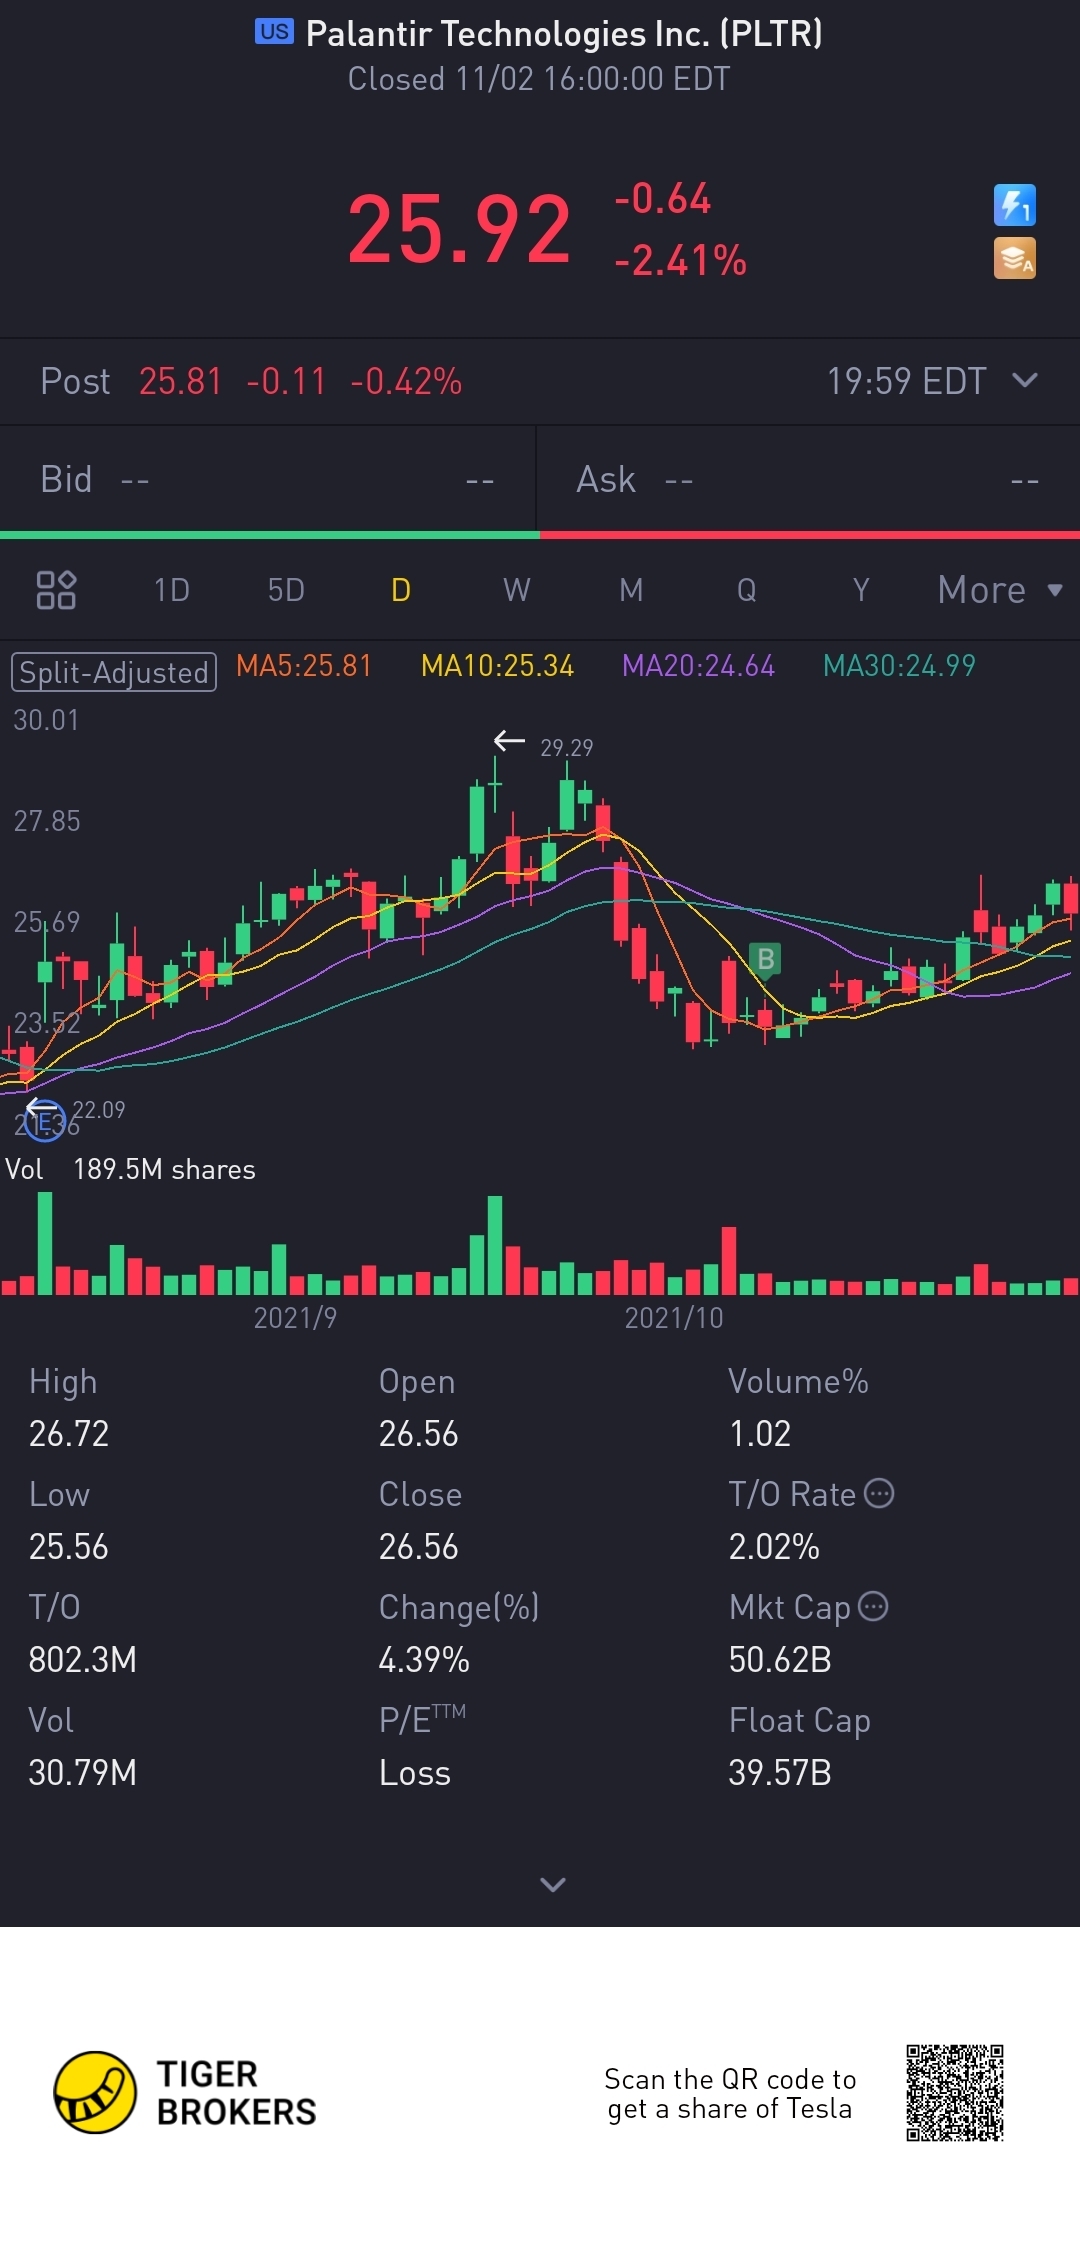This screenshot has width=1080, height=2259.
Task: Select the W weekly chart tab
Action: (517, 590)
